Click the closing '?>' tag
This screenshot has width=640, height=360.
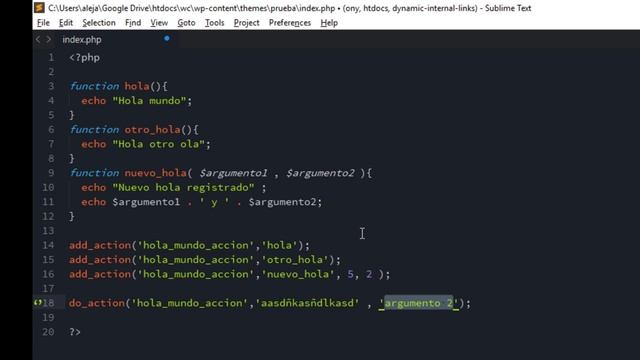coord(75,332)
